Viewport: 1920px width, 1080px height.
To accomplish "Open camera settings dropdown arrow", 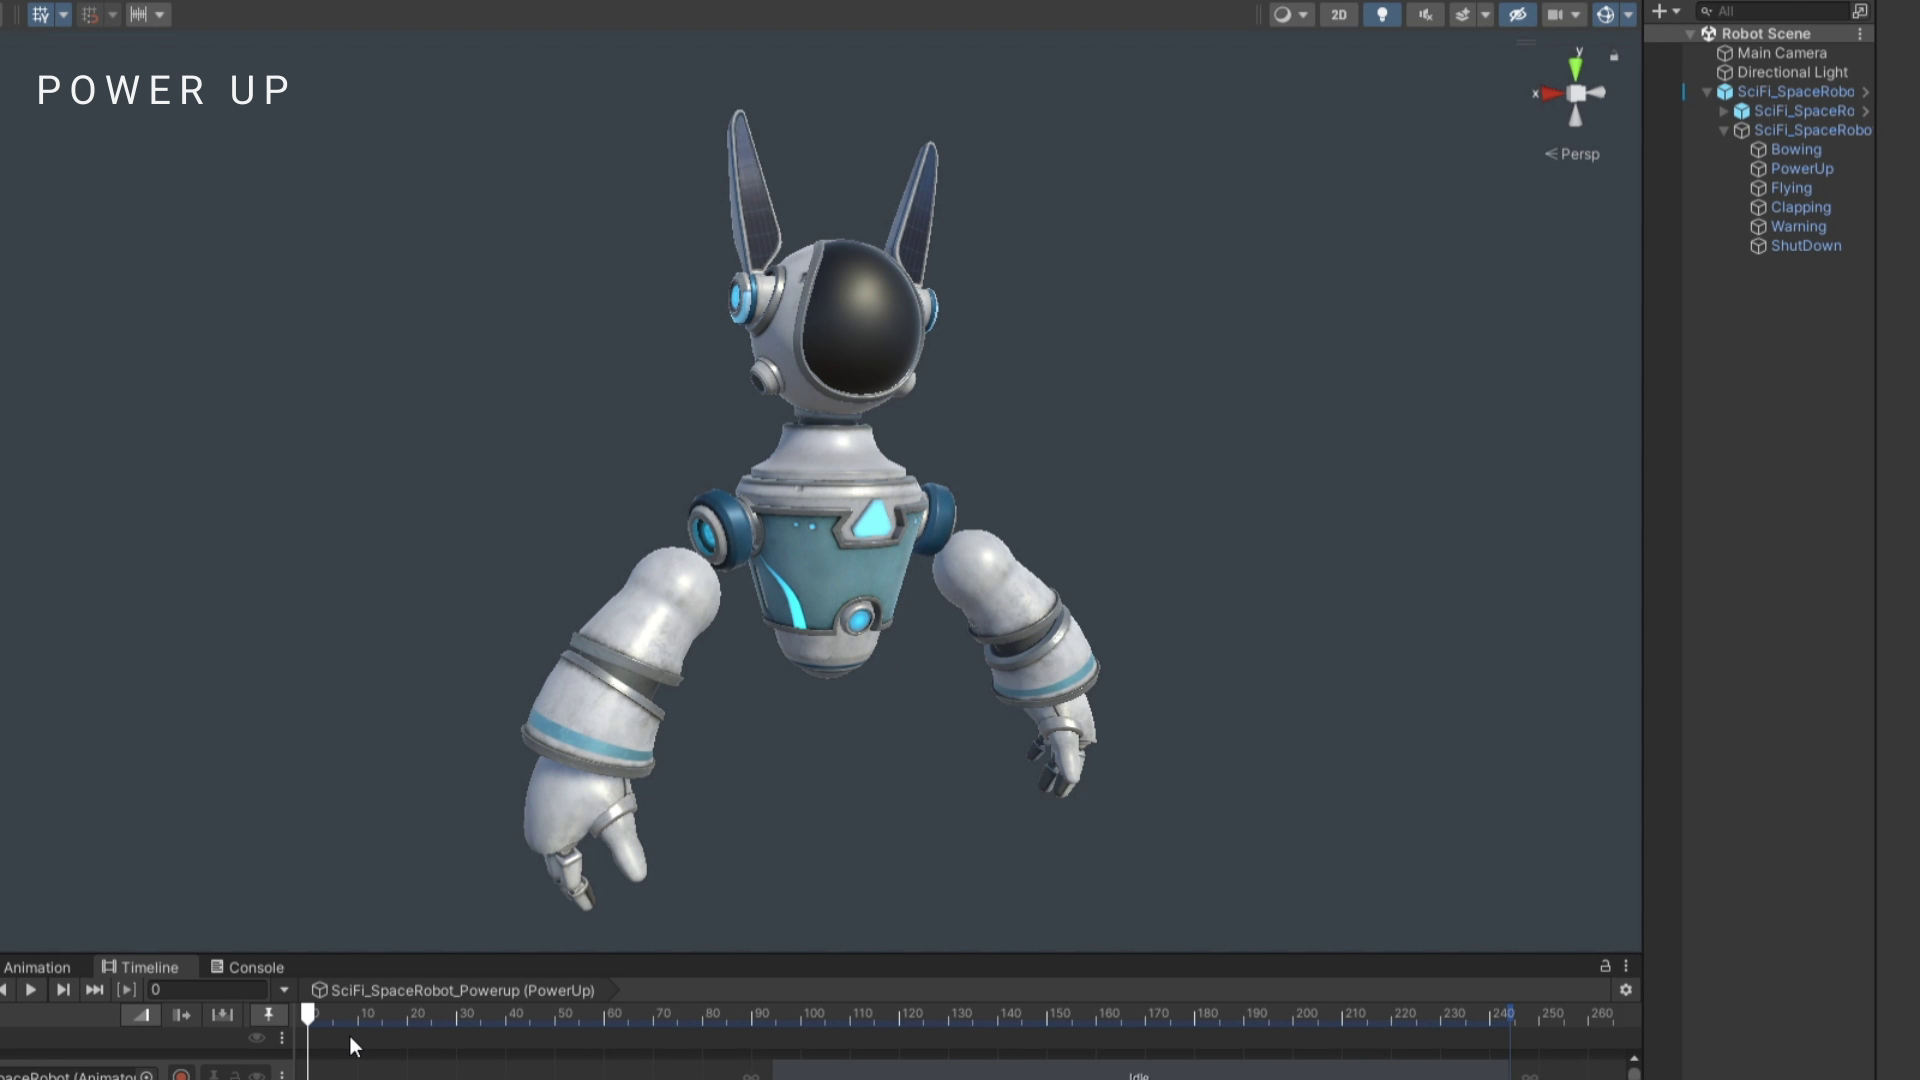I will coord(1576,14).
